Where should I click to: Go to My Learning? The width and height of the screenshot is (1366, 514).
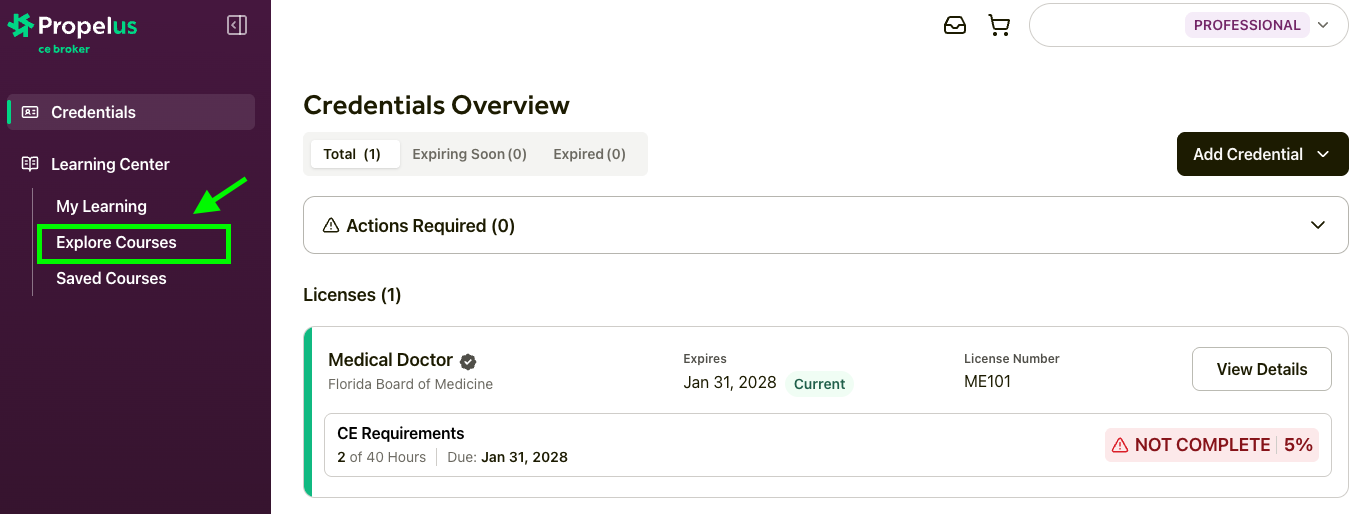(101, 206)
